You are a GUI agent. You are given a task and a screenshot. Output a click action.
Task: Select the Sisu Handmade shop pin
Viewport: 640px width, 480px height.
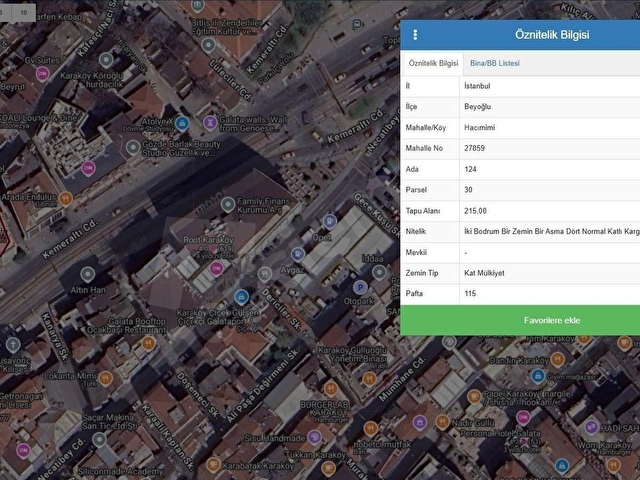314,438
